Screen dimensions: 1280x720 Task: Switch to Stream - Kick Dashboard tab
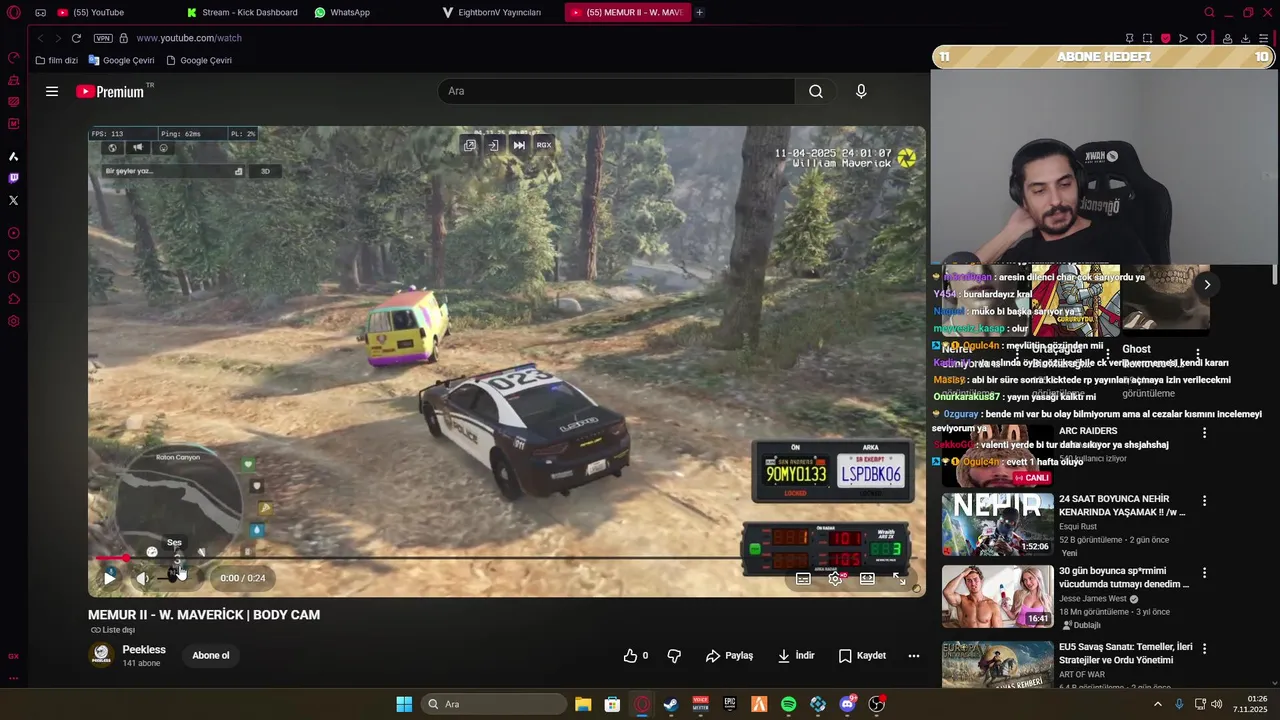click(x=242, y=12)
